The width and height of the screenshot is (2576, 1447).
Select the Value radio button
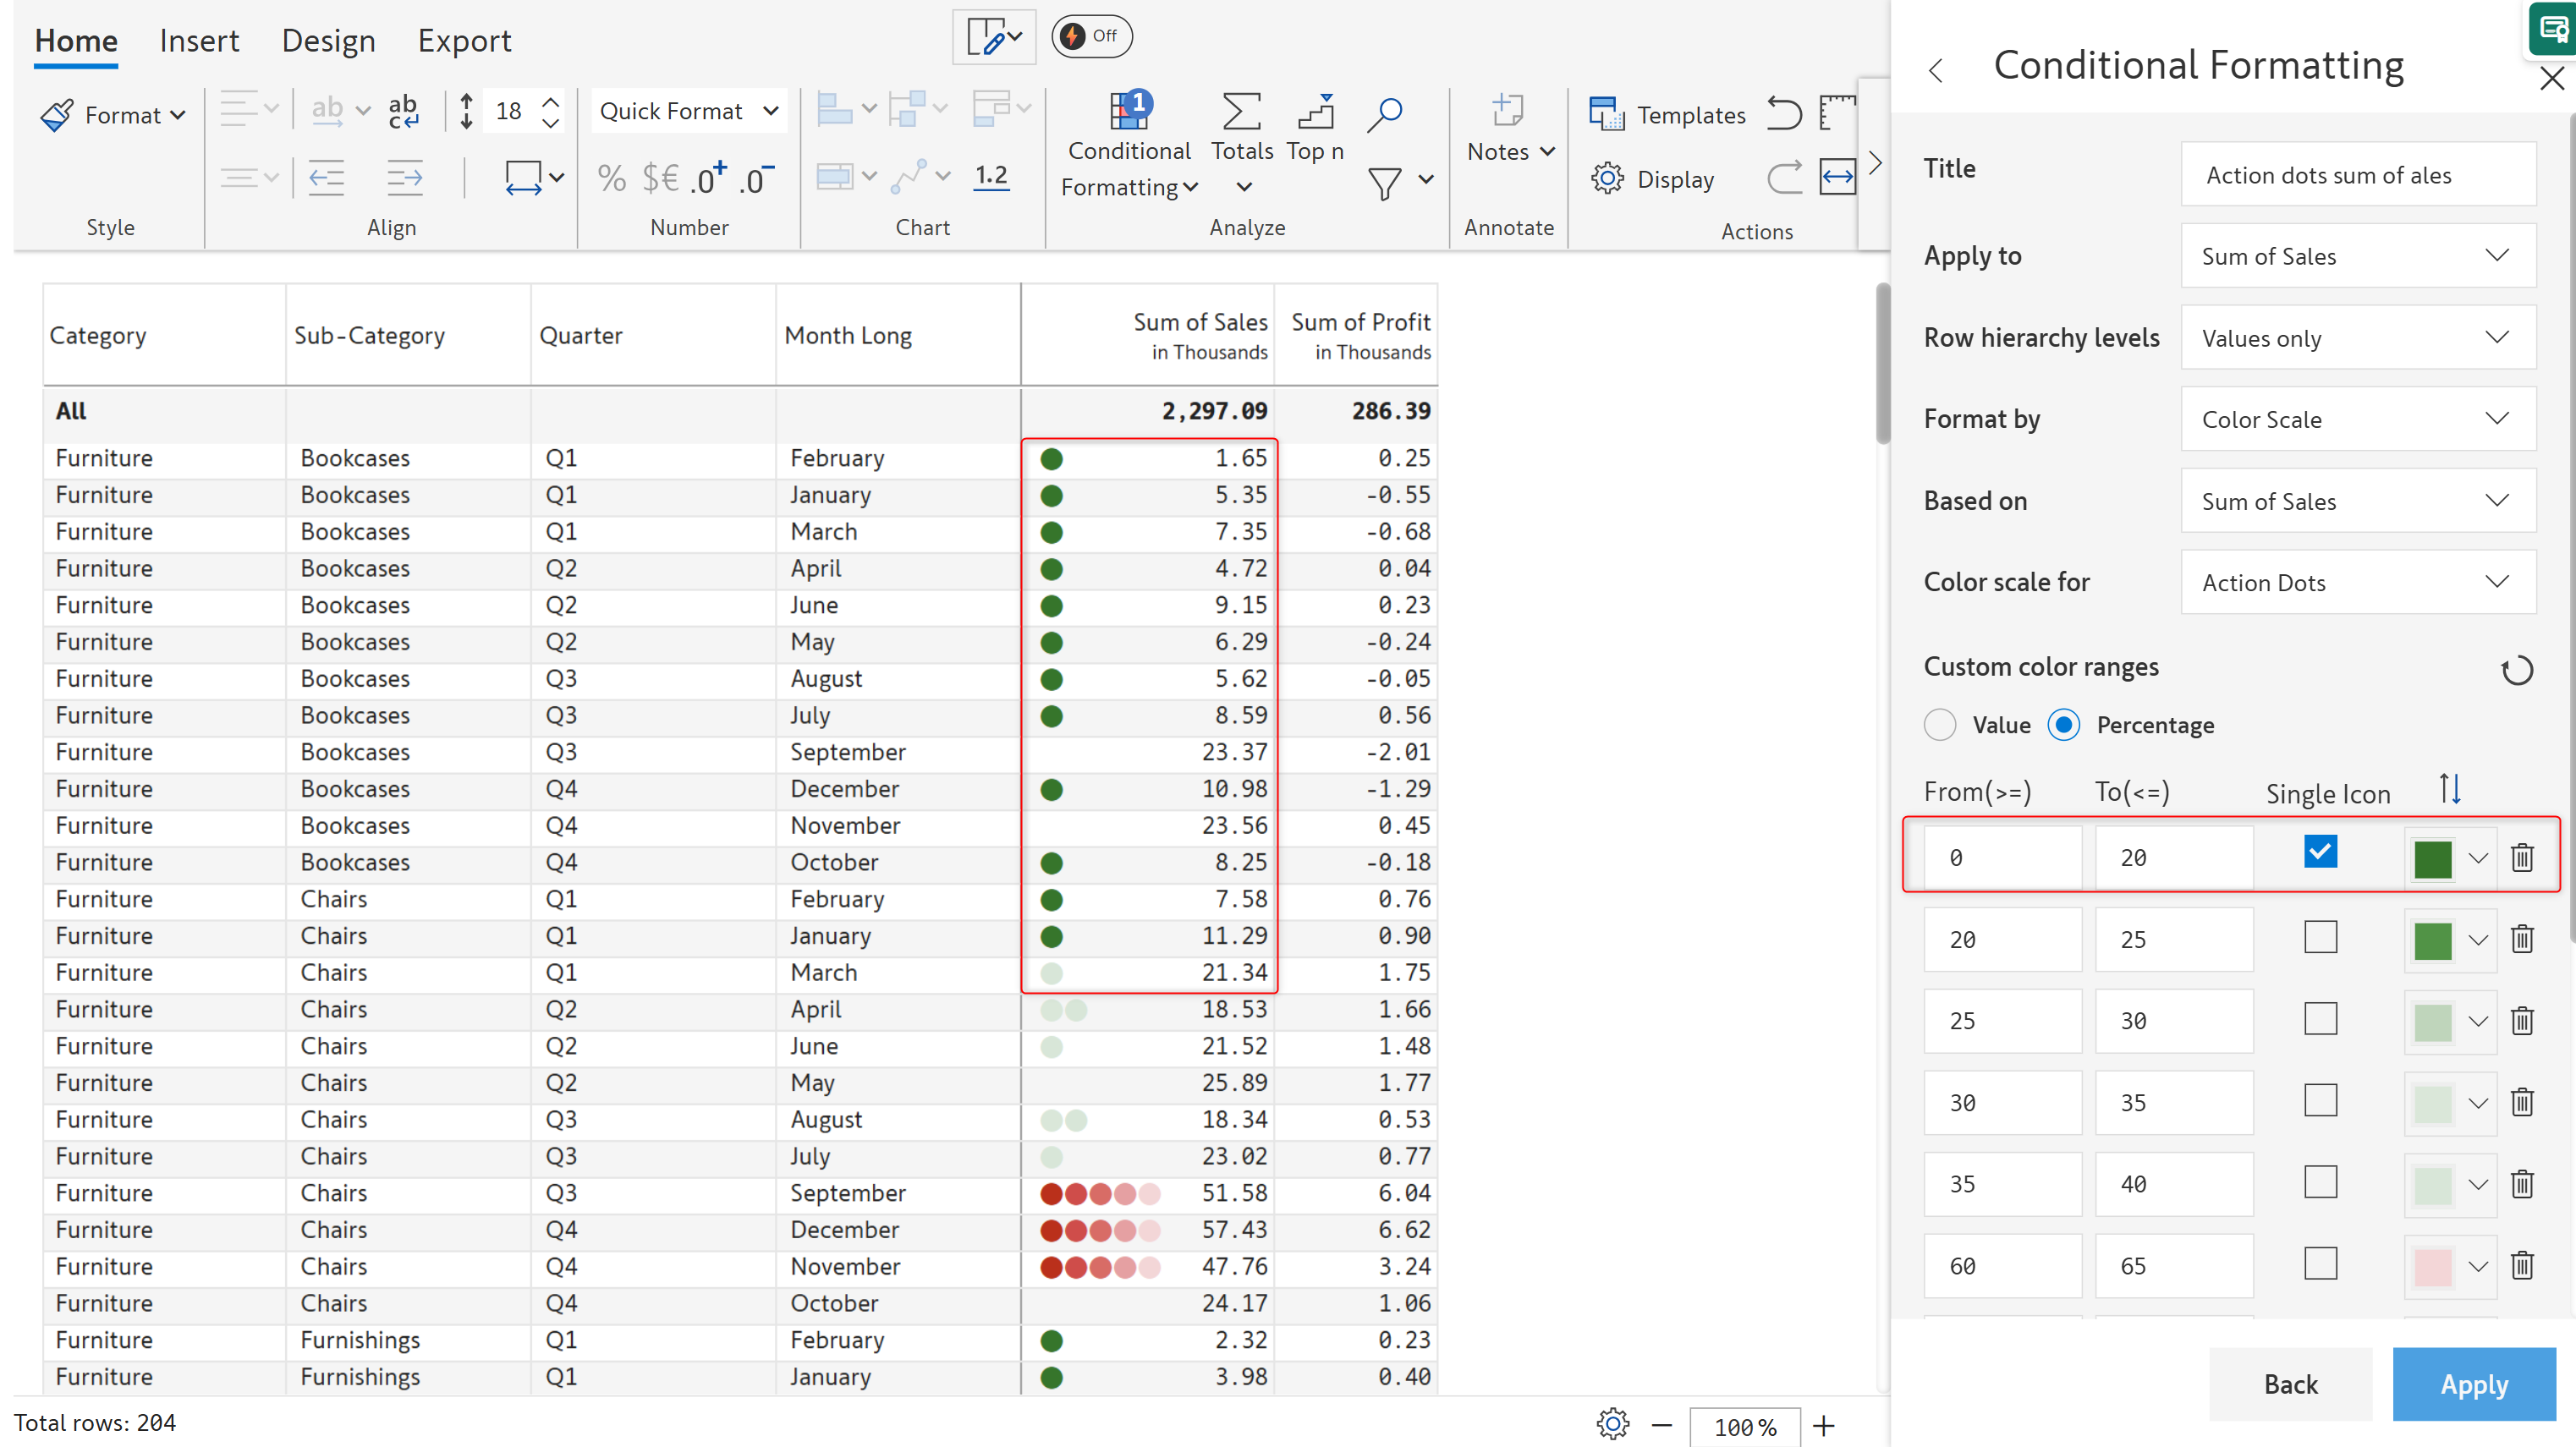(1939, 725)
